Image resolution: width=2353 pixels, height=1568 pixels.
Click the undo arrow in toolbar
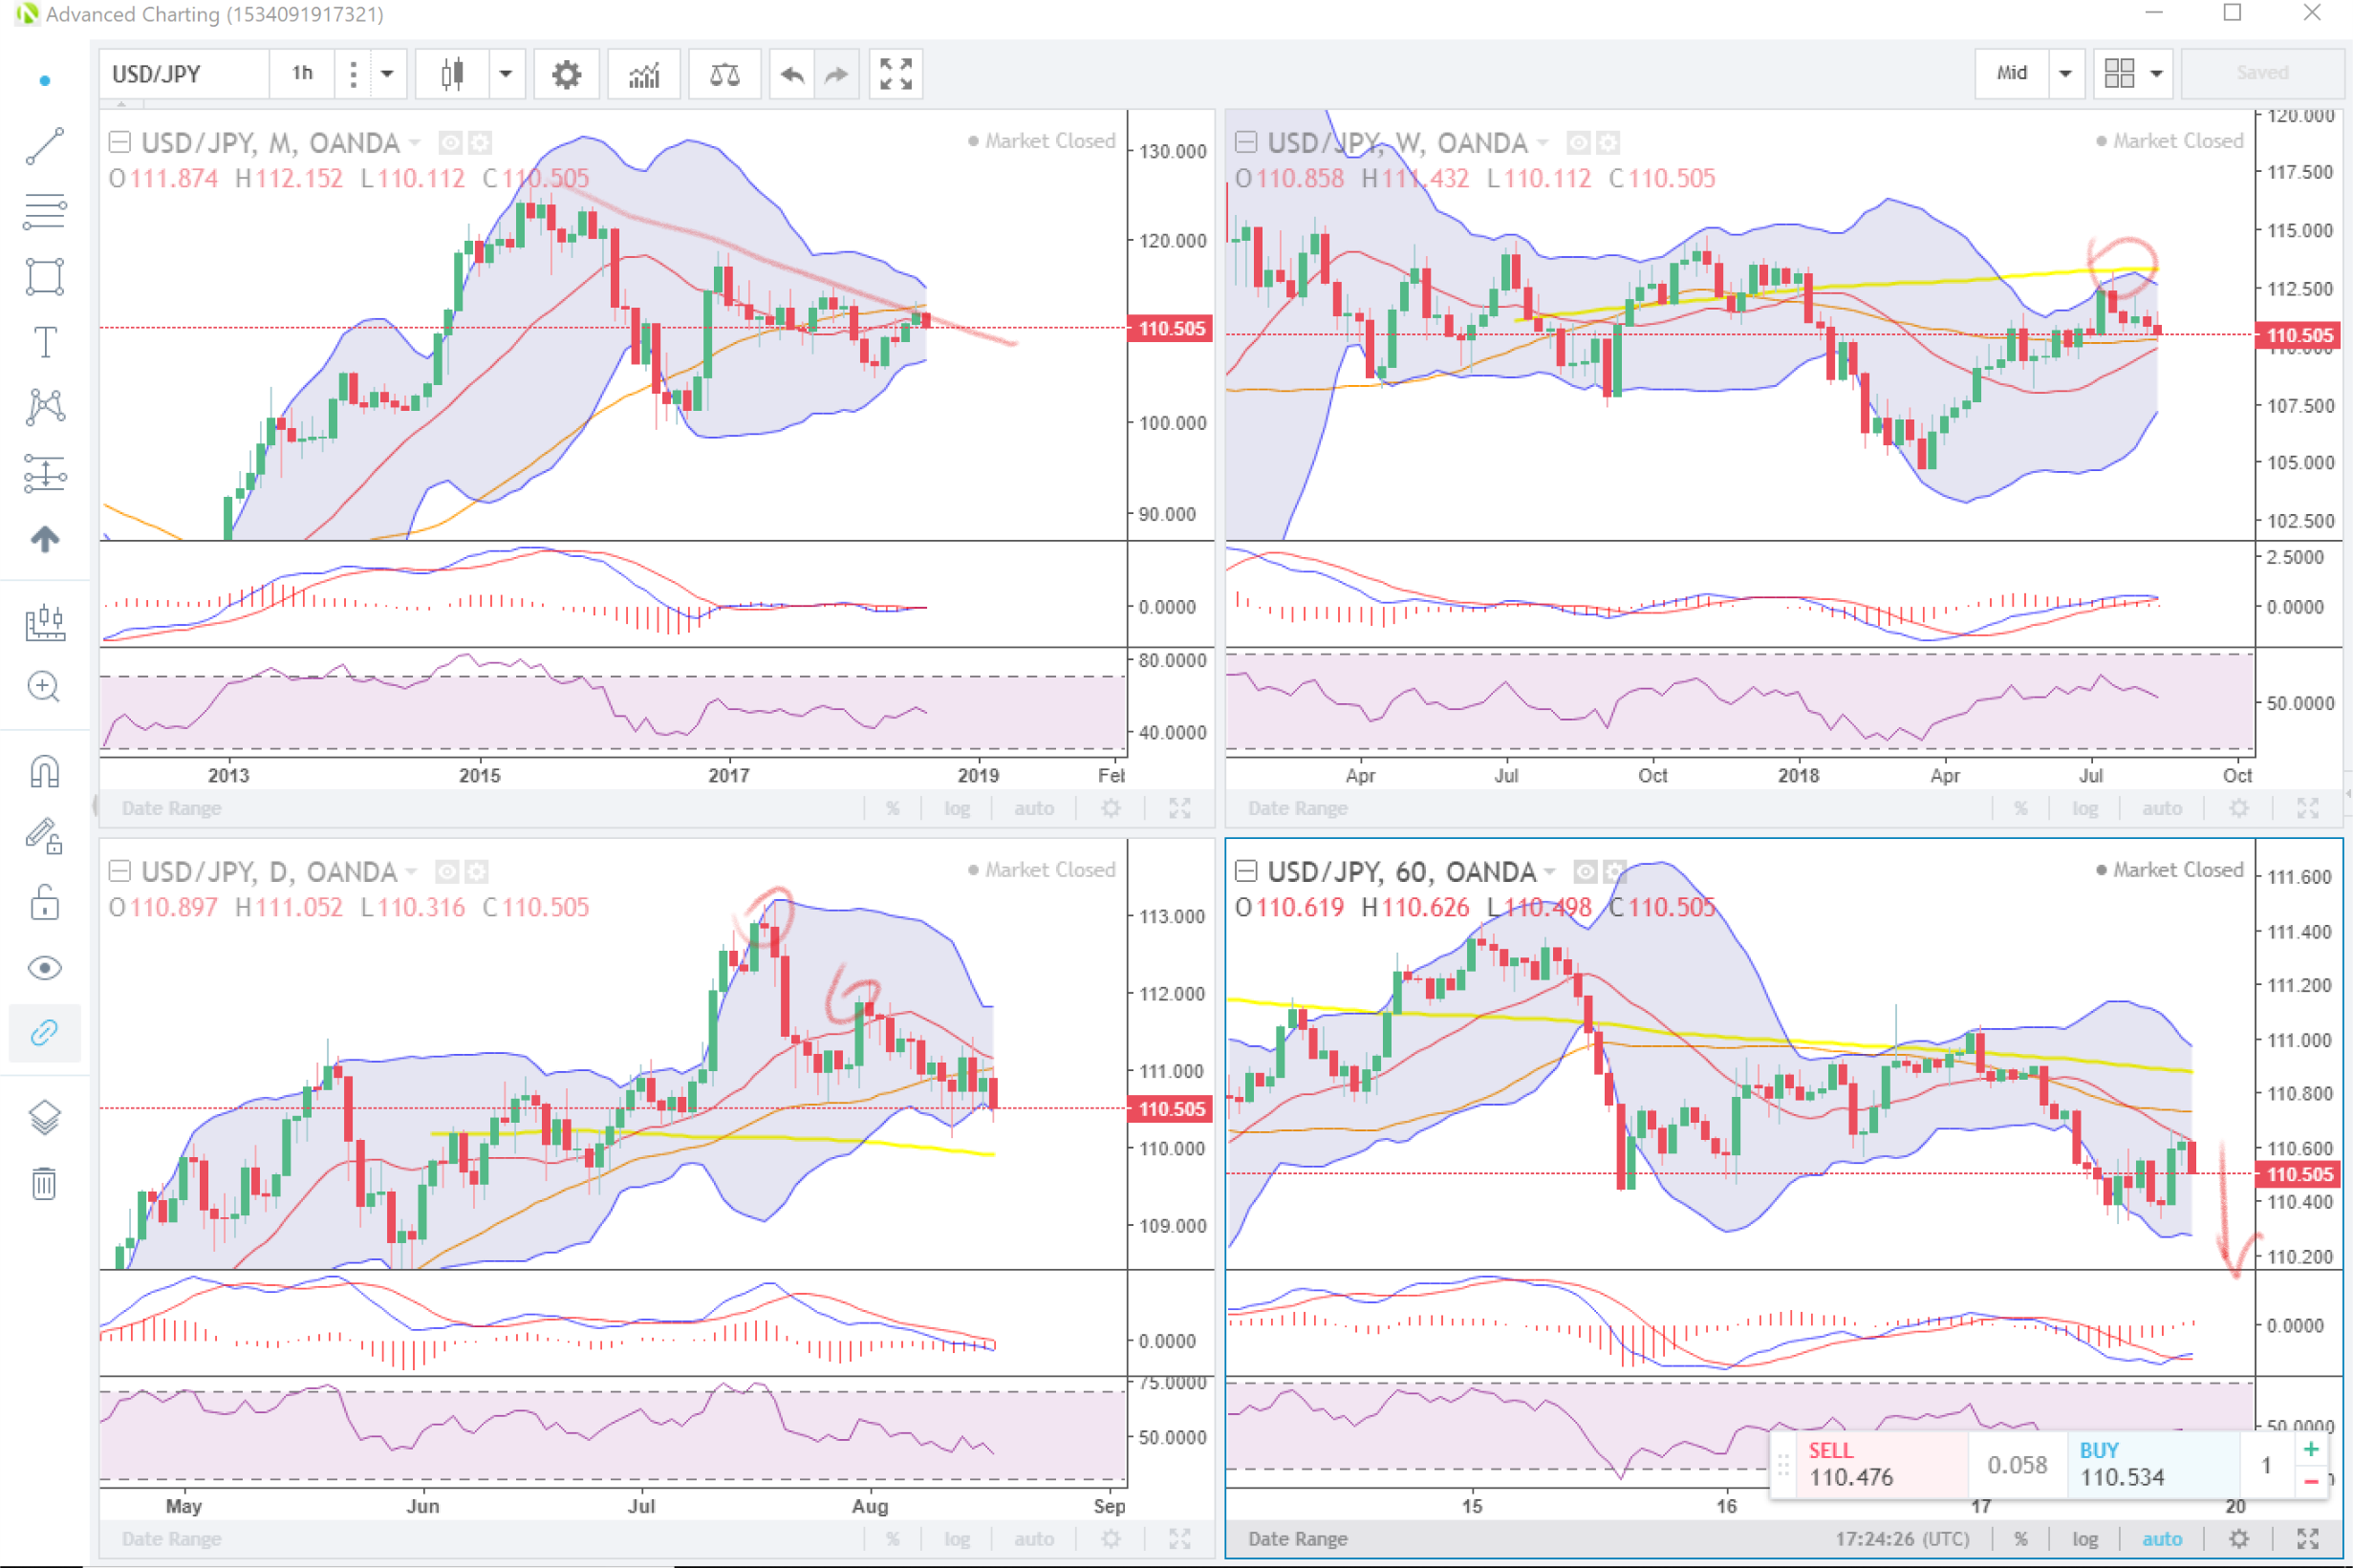[792, 74]
